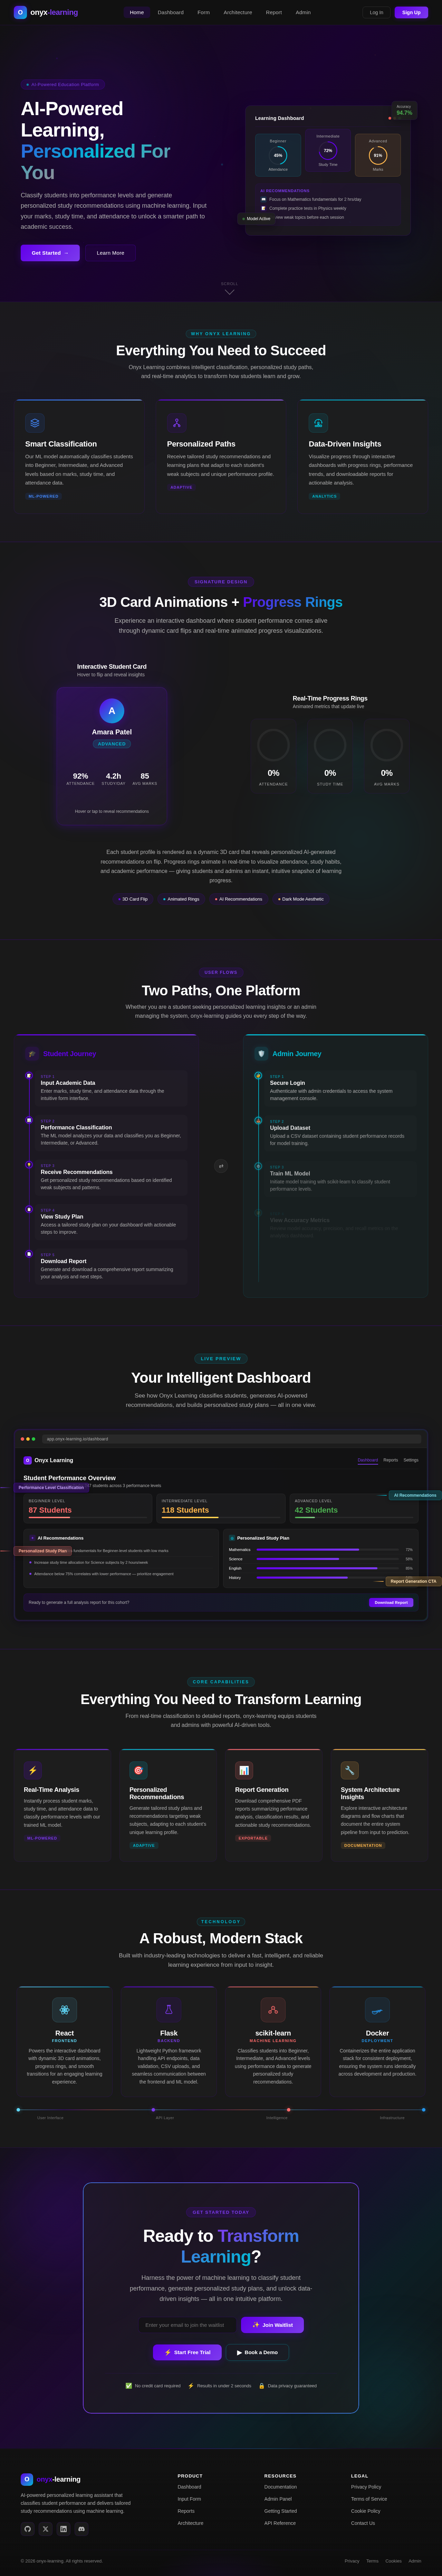Click the Download Report button in the preview
This screenshot has height=2576, width=442.
[x=391, y=1602]
